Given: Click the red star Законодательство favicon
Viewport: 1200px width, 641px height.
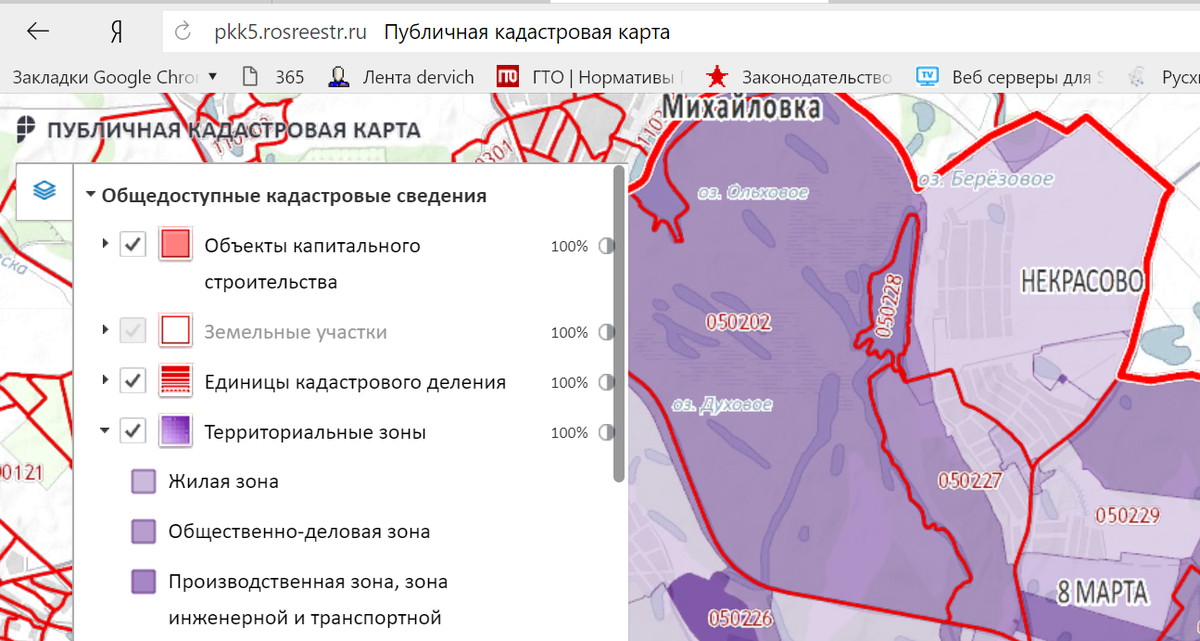Looking at the screenshot, I should tap(716, 77).
